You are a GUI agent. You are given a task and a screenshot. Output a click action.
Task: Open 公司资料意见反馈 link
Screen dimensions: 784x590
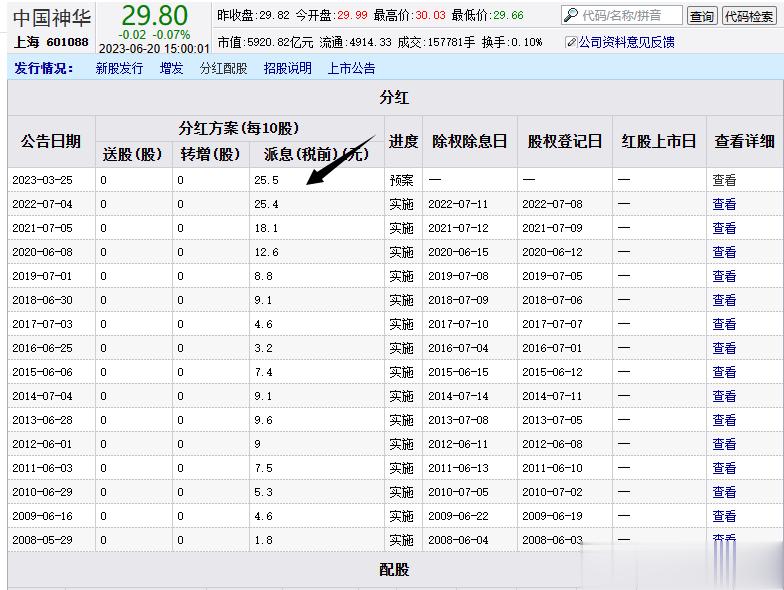coord(626,42)
